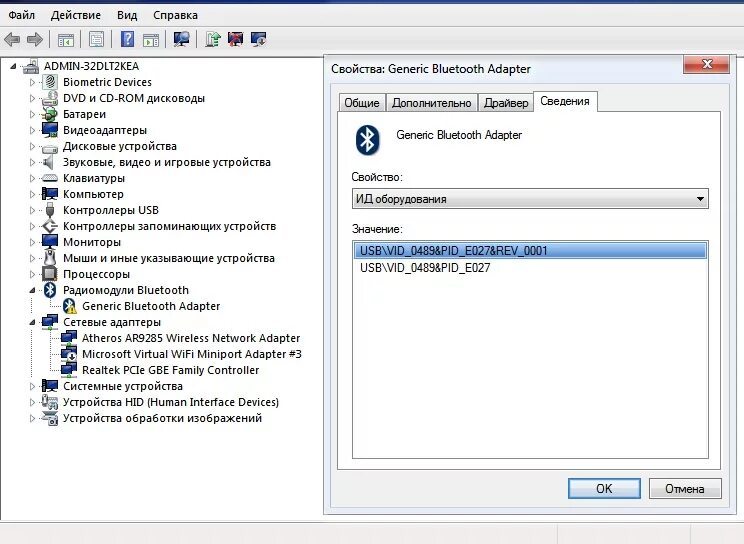The width and height of the screenshot is (744, 544).
Task: Click the Forward arrow toolbar icon
Action: pos(35,39)
